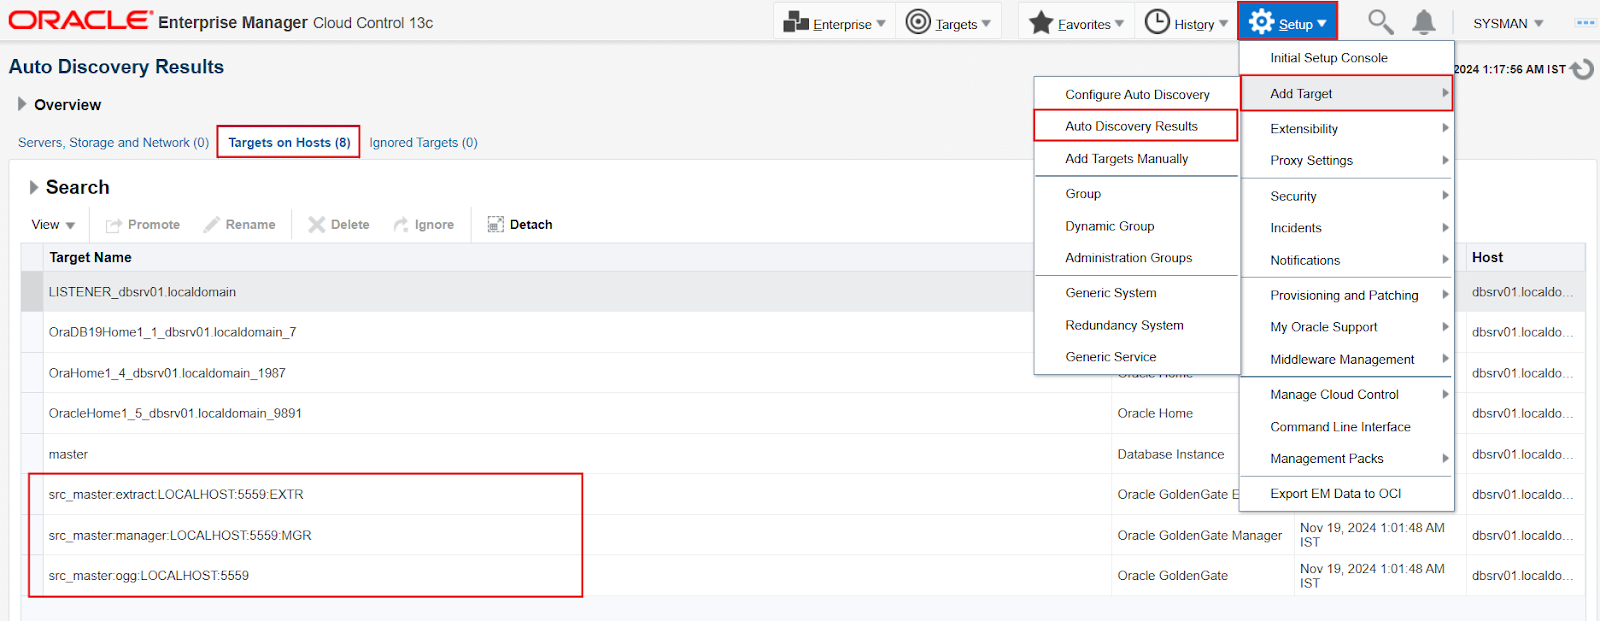Switch to Servers, Storage and Network tab
Screen dimensions: 1600x621
pyautogui.click(x=113, y=142)
